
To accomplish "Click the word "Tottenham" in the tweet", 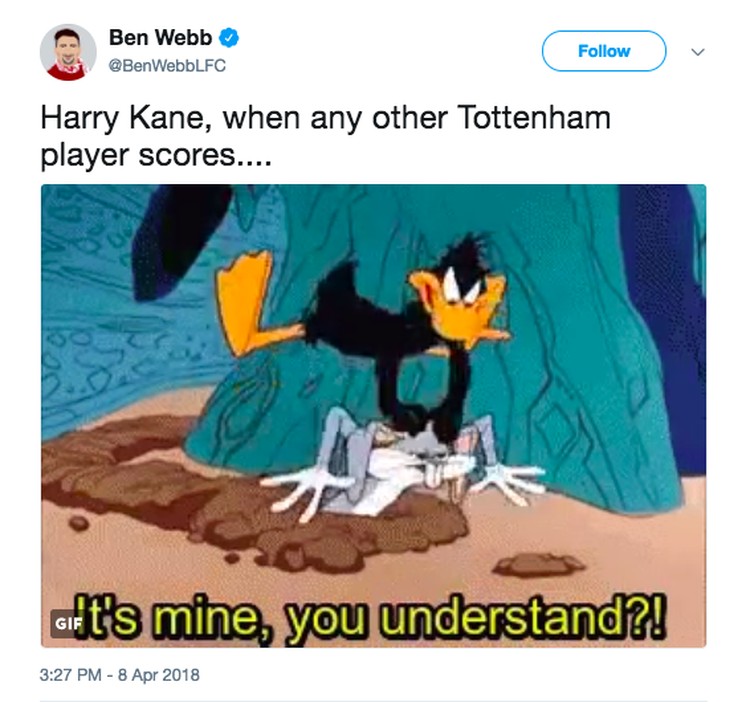I will [533, 117].
